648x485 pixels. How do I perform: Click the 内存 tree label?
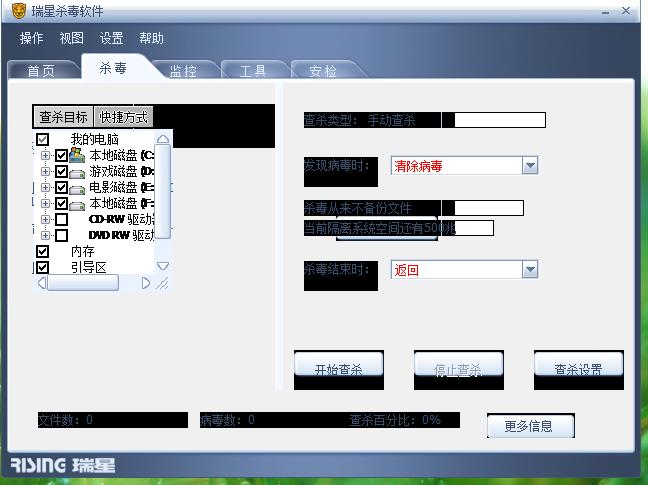[x=83, y=251]
